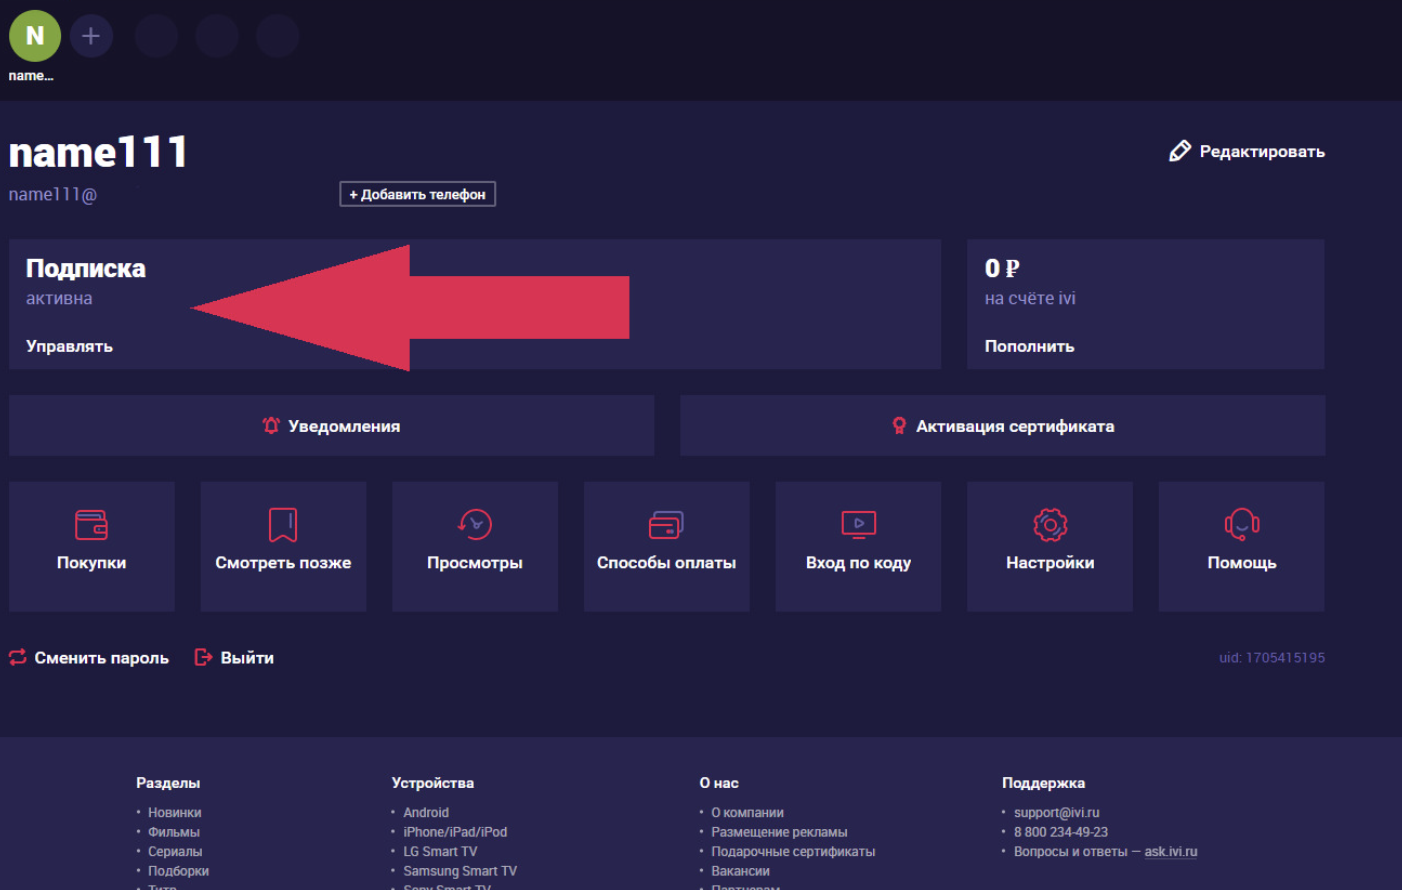Open Помощь headset tile
This screenshot has height=890, width=1402.
(1241, 546)
